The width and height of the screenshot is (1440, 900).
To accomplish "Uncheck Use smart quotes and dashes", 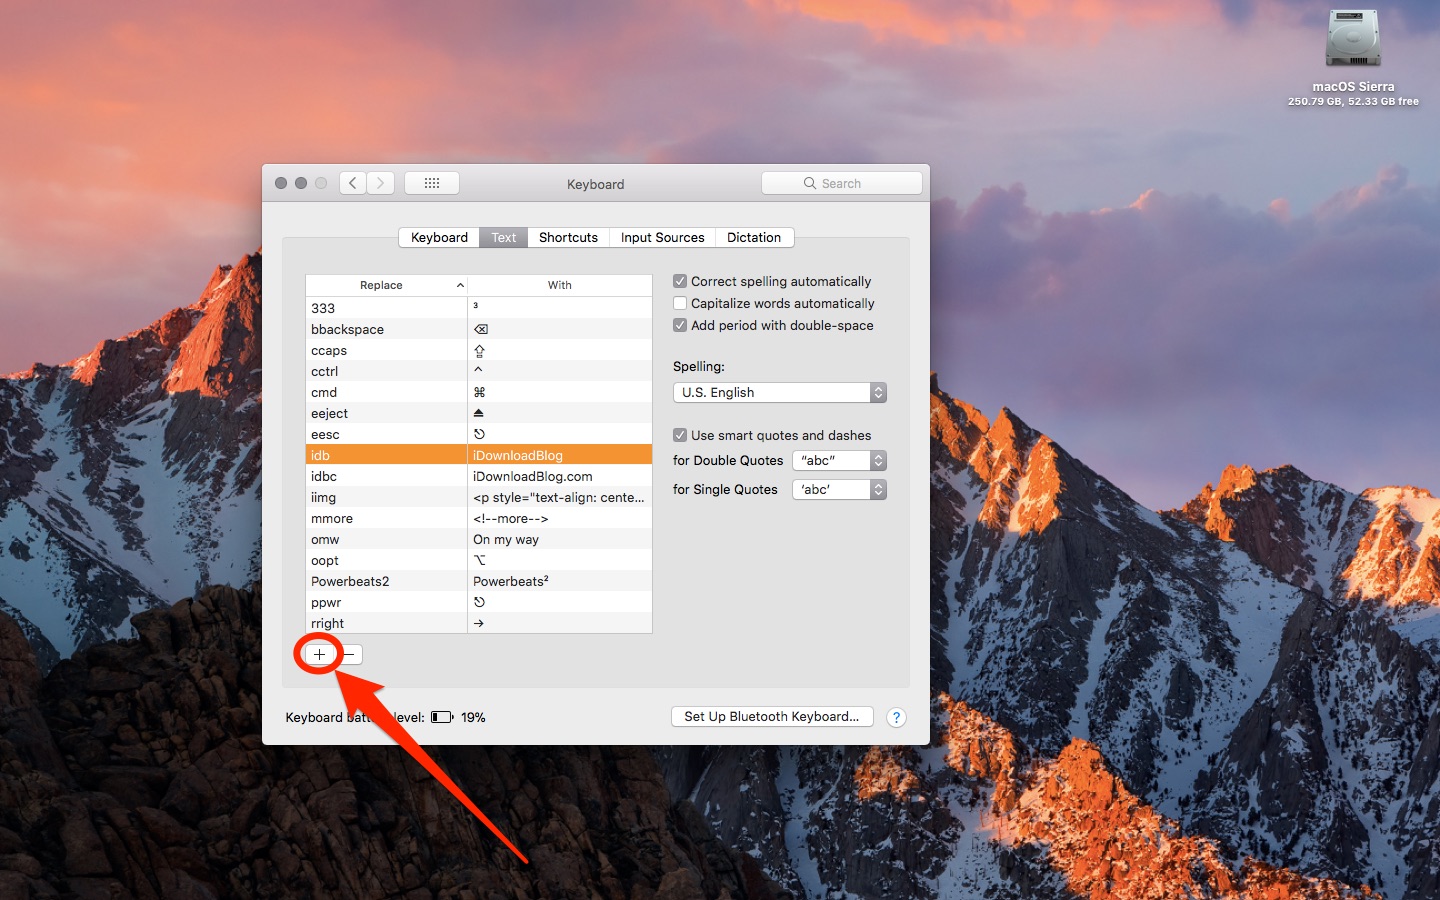I will [x=680, y=435].
